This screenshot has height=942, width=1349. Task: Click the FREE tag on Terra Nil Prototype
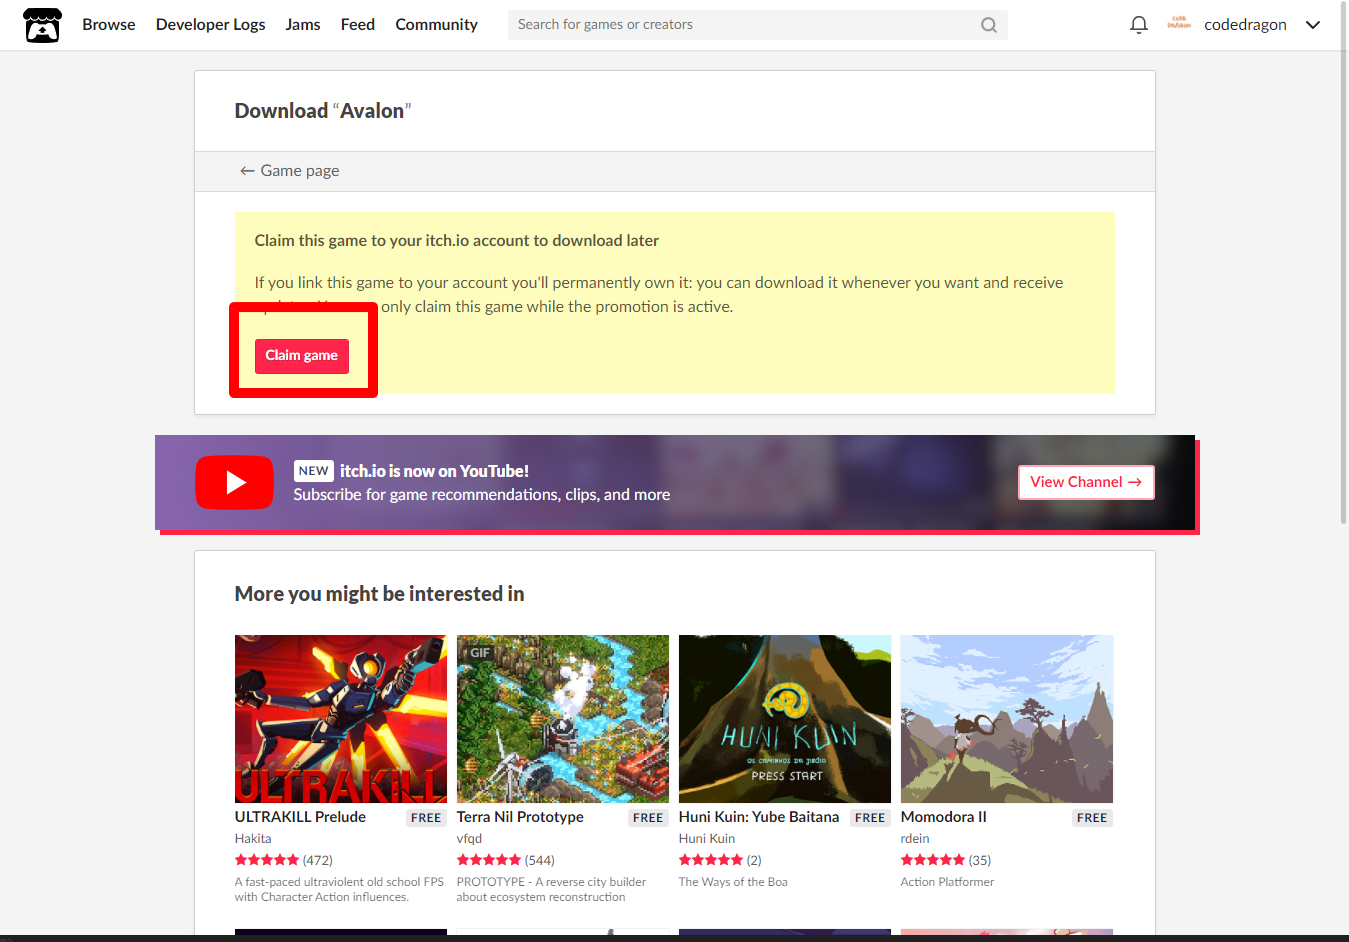pyautogui.click(x=648, y=818)
